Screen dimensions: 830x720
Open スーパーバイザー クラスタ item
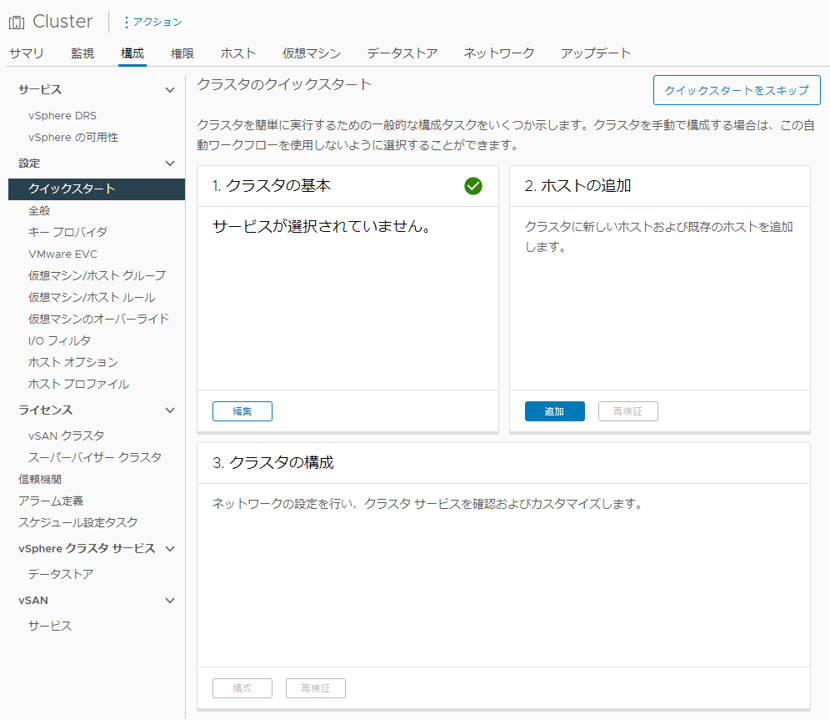95,457
